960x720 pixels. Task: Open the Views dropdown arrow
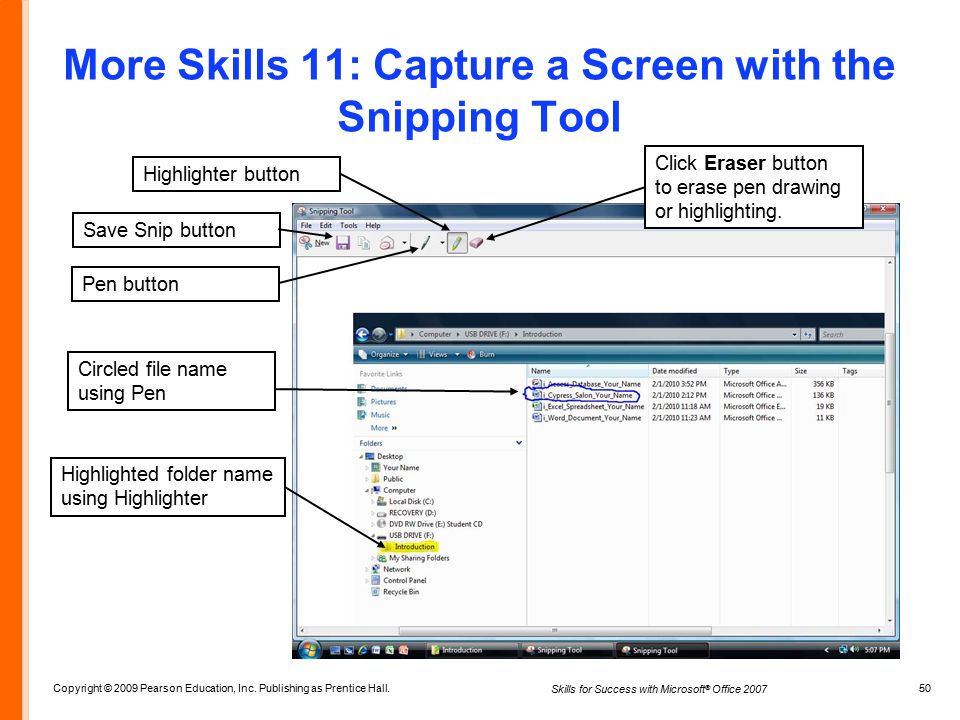[x=457, y=354]
